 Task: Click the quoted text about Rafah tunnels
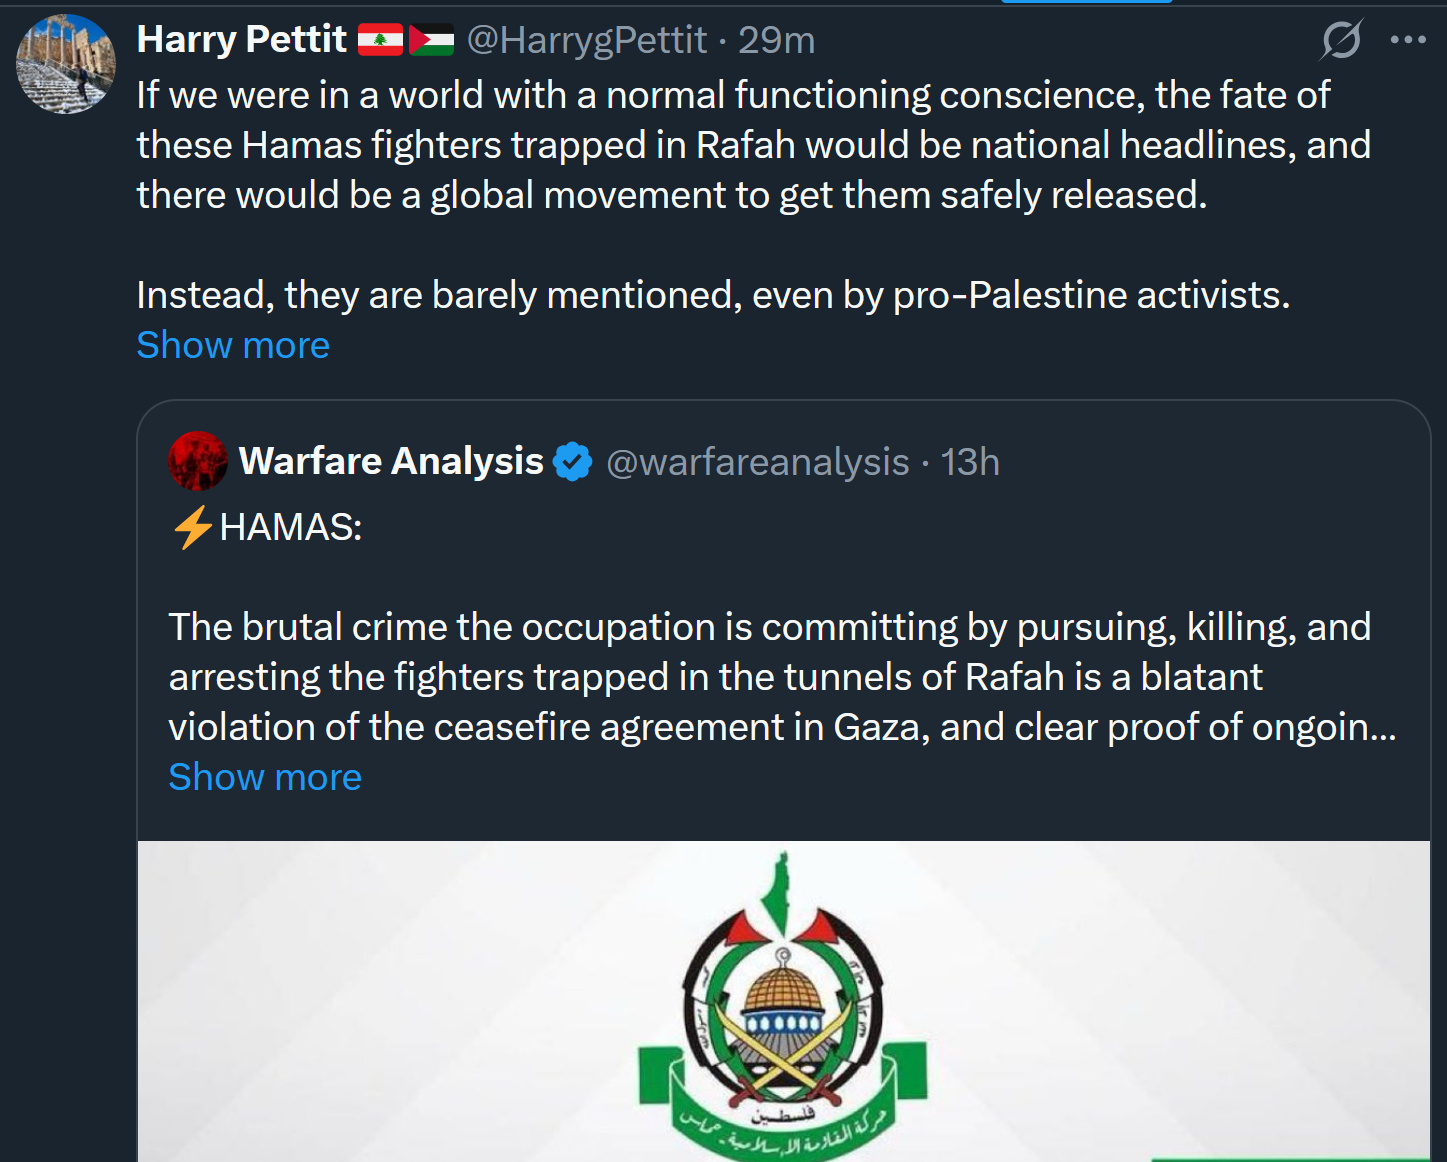(768, 677)
